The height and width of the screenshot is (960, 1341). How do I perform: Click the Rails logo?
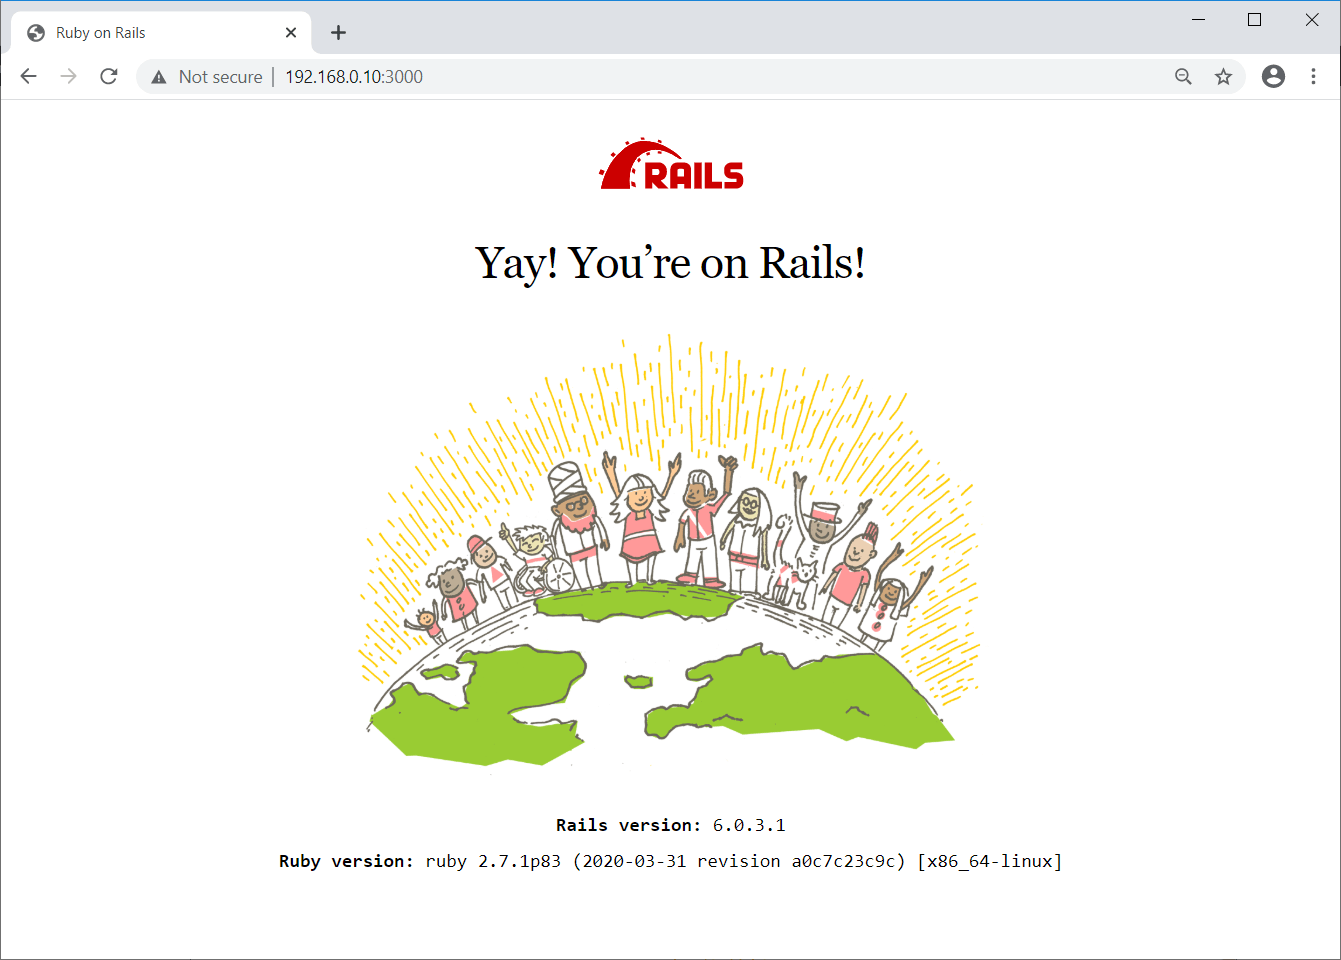[x=671, y=165]
